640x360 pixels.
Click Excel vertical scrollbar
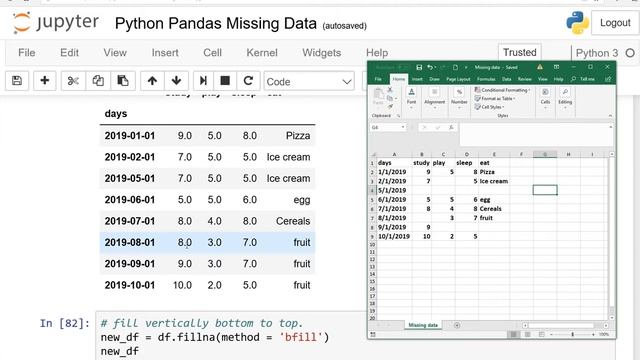click(x=611, y=236)
